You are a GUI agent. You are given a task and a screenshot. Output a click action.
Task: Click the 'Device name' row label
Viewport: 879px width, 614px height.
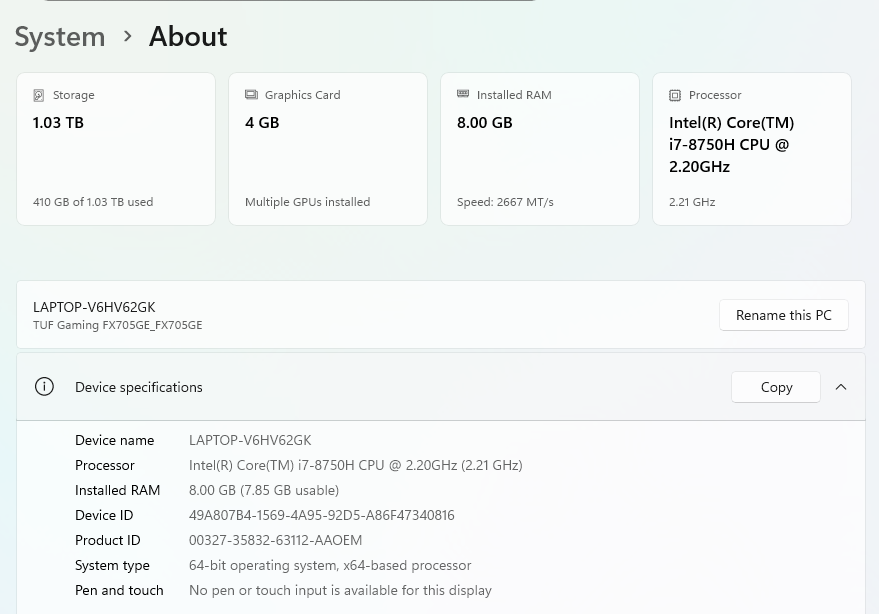(x=114, y=440)
